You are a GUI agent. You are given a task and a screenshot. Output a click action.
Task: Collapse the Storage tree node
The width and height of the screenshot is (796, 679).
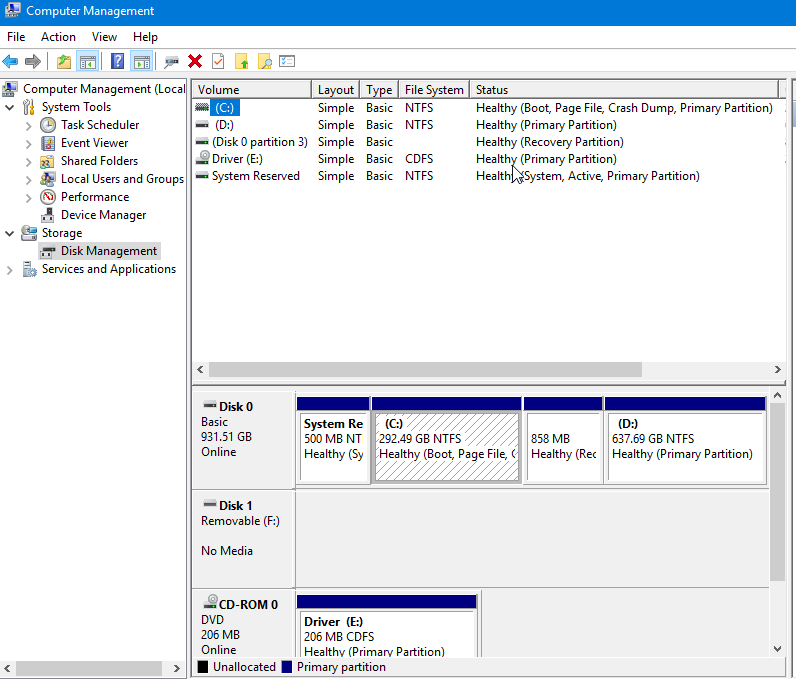[10, 233]
